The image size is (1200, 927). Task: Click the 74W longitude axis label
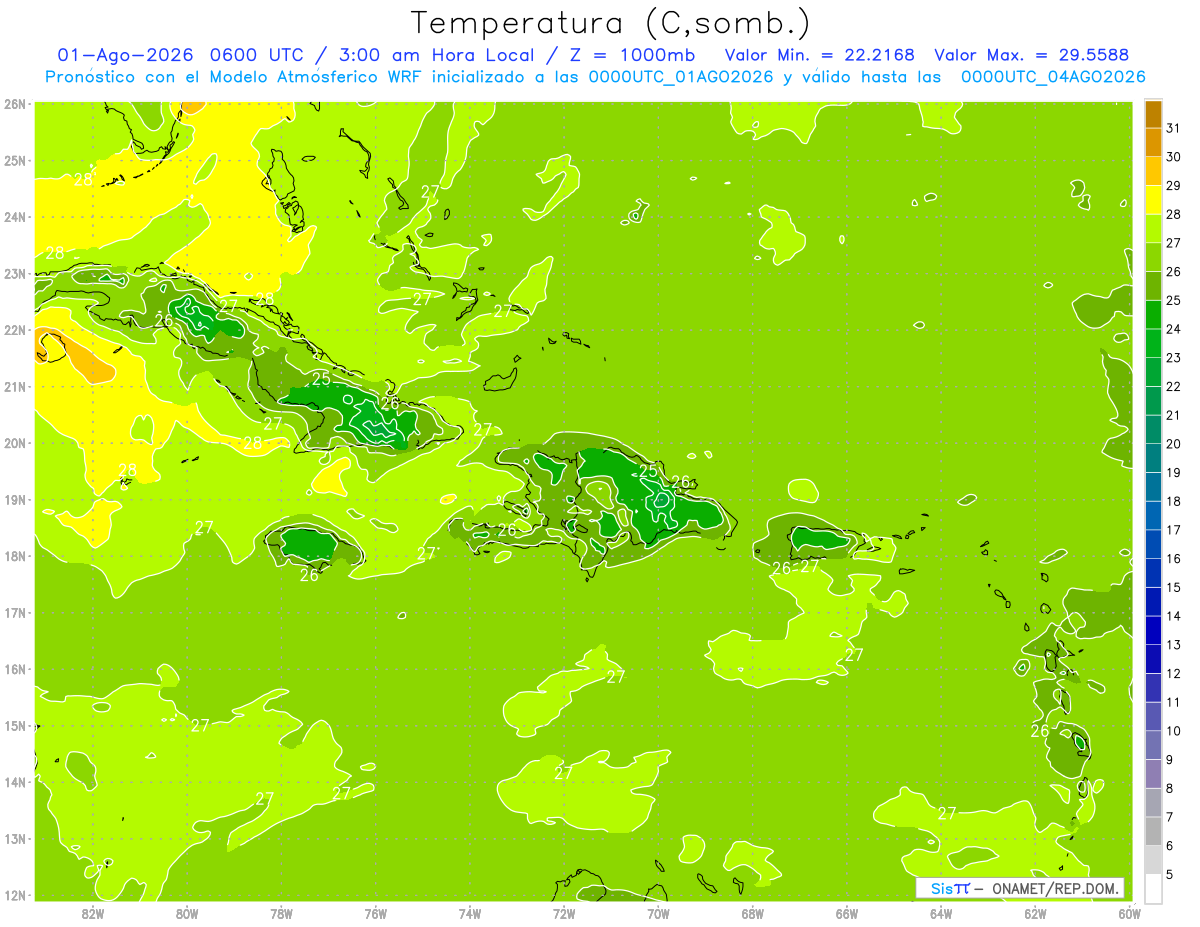click(x=470, y=913)
